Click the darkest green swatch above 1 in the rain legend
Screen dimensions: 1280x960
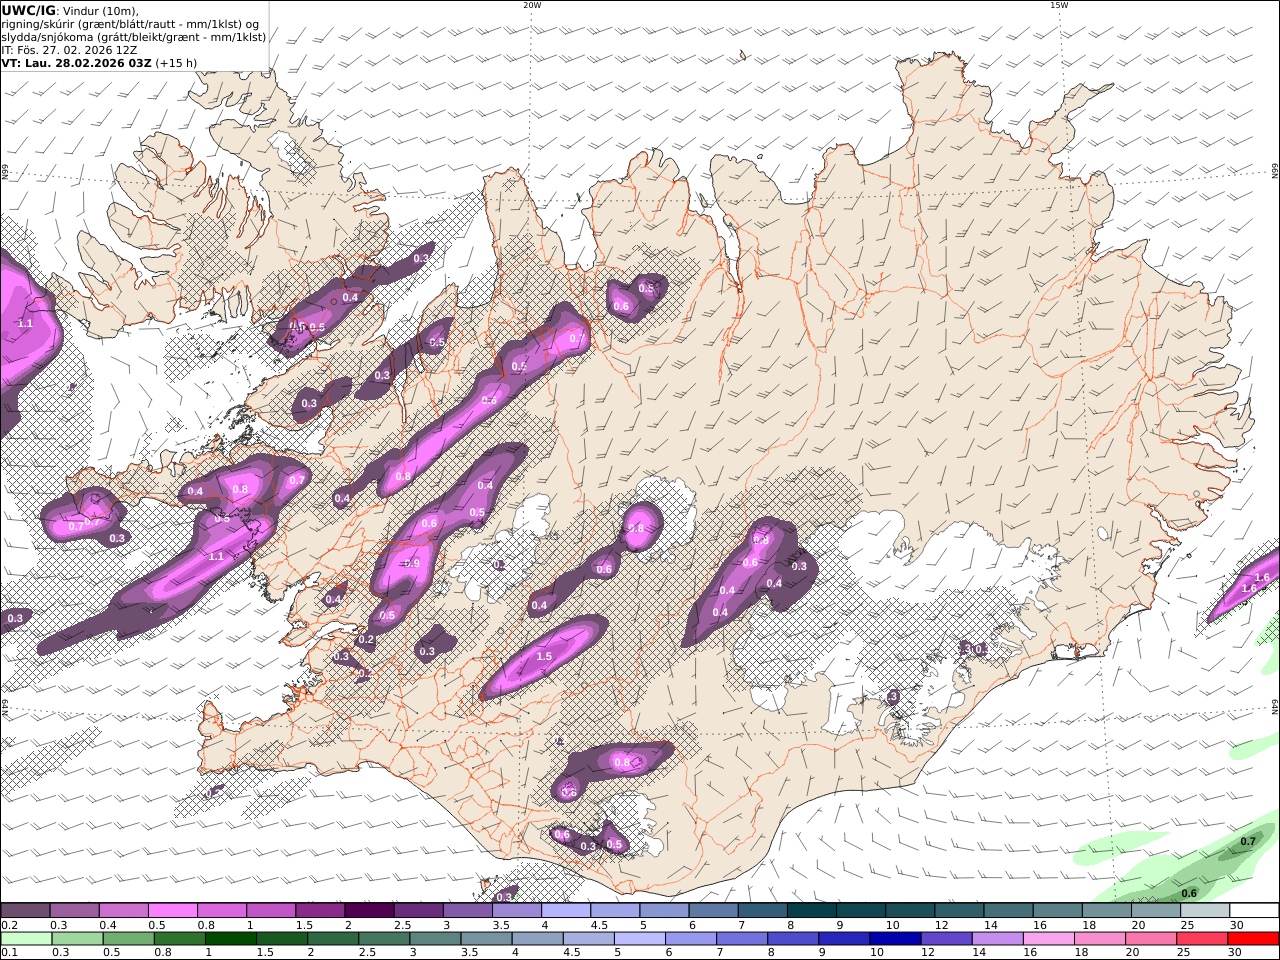pos(231,939)
